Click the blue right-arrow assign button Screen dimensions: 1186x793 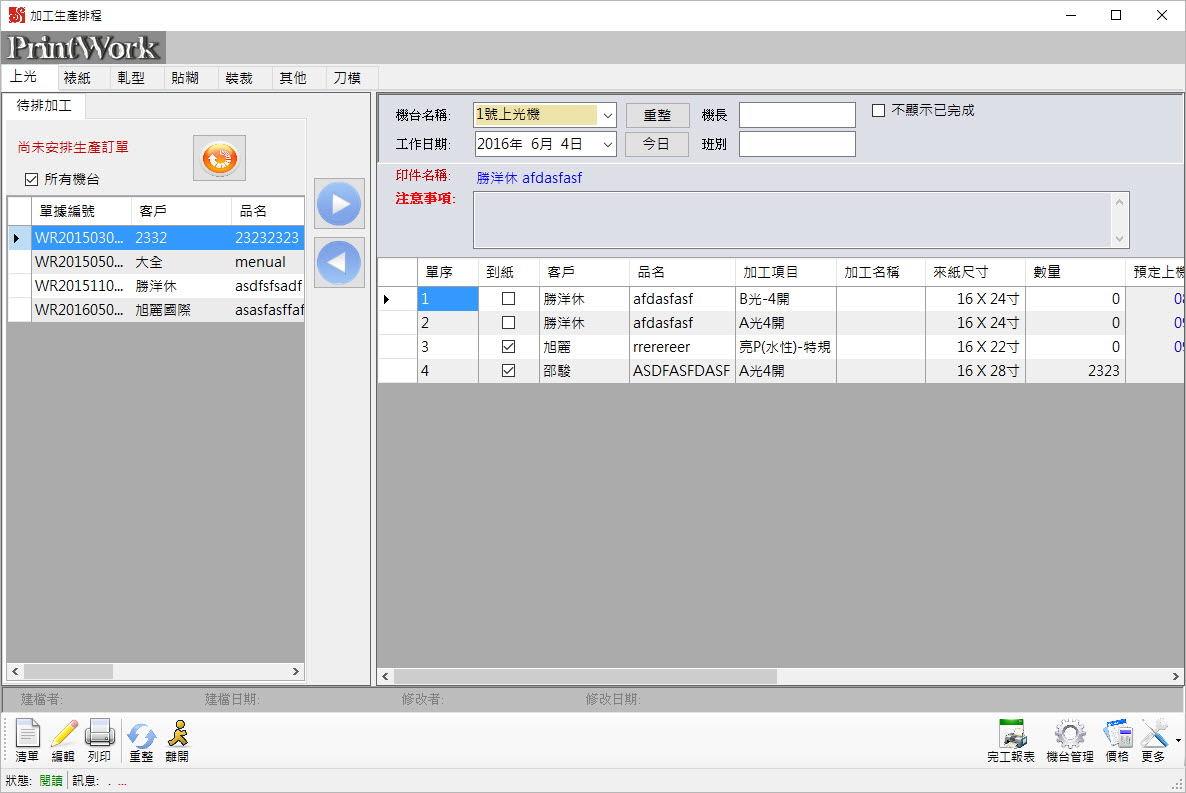click(x=339, y=204)
